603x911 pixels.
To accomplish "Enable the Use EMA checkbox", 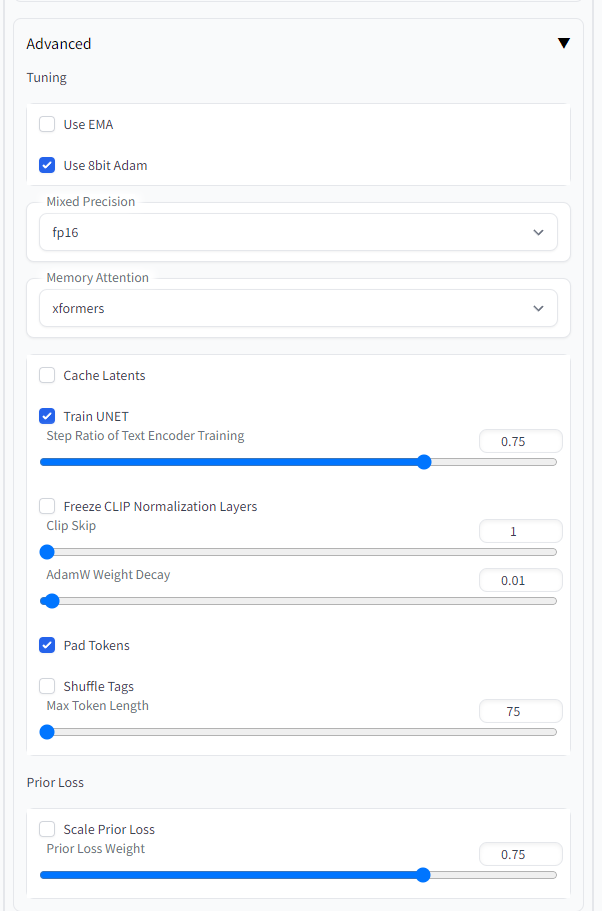I will [47, 124].
